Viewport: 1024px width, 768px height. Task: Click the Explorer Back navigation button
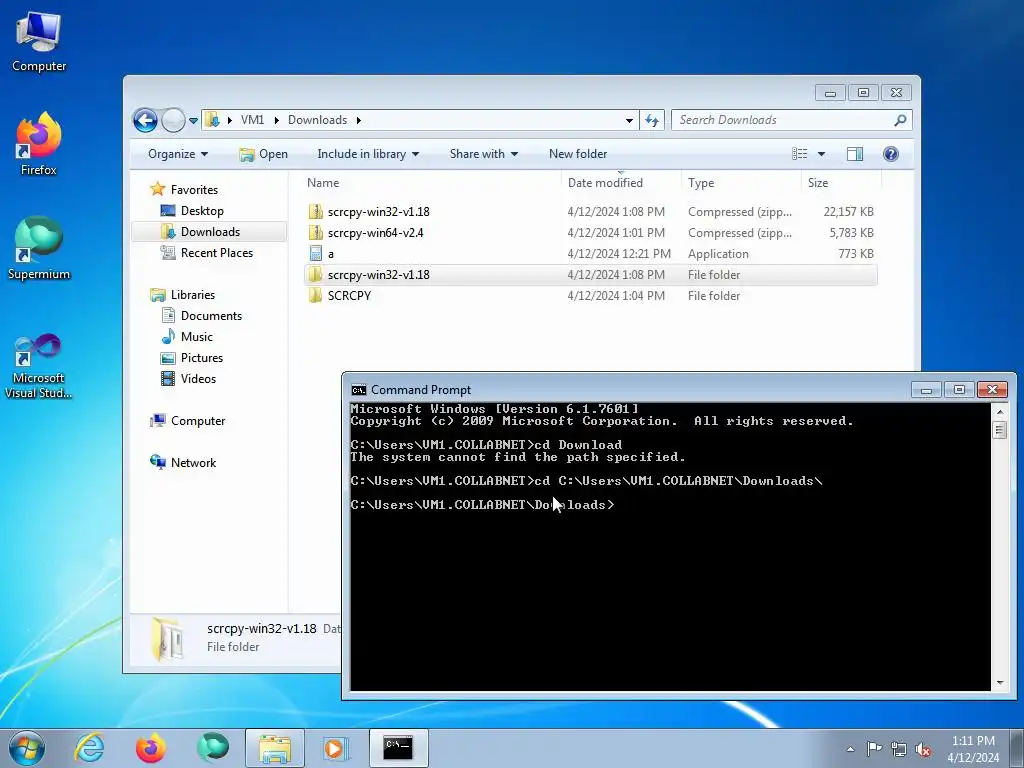[145, 120]
